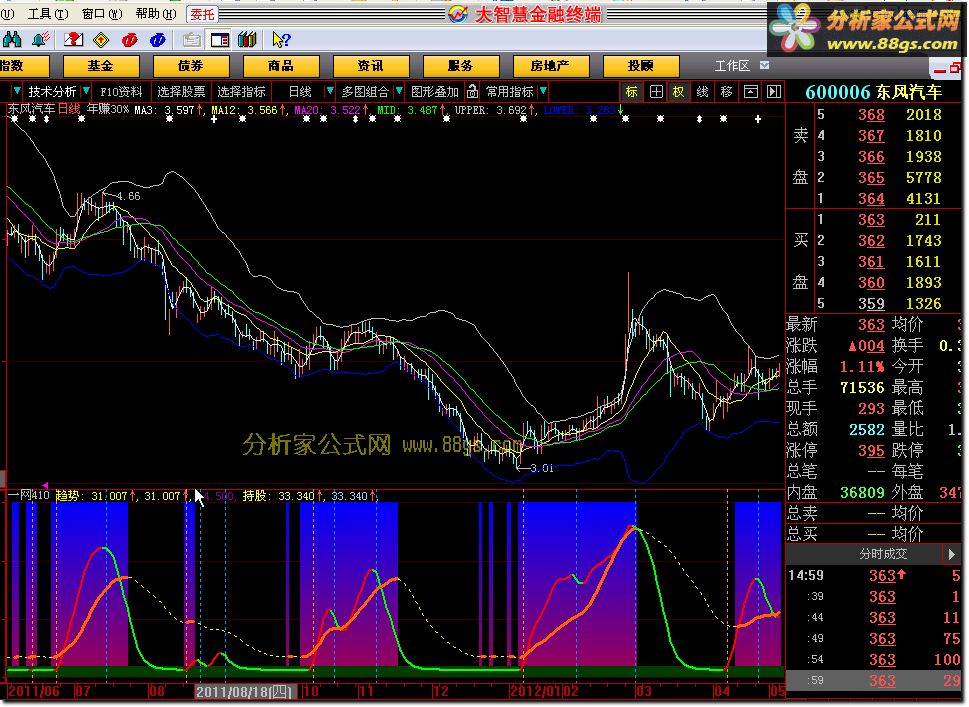Click the sell level 5 price 368

click(871, 114)
